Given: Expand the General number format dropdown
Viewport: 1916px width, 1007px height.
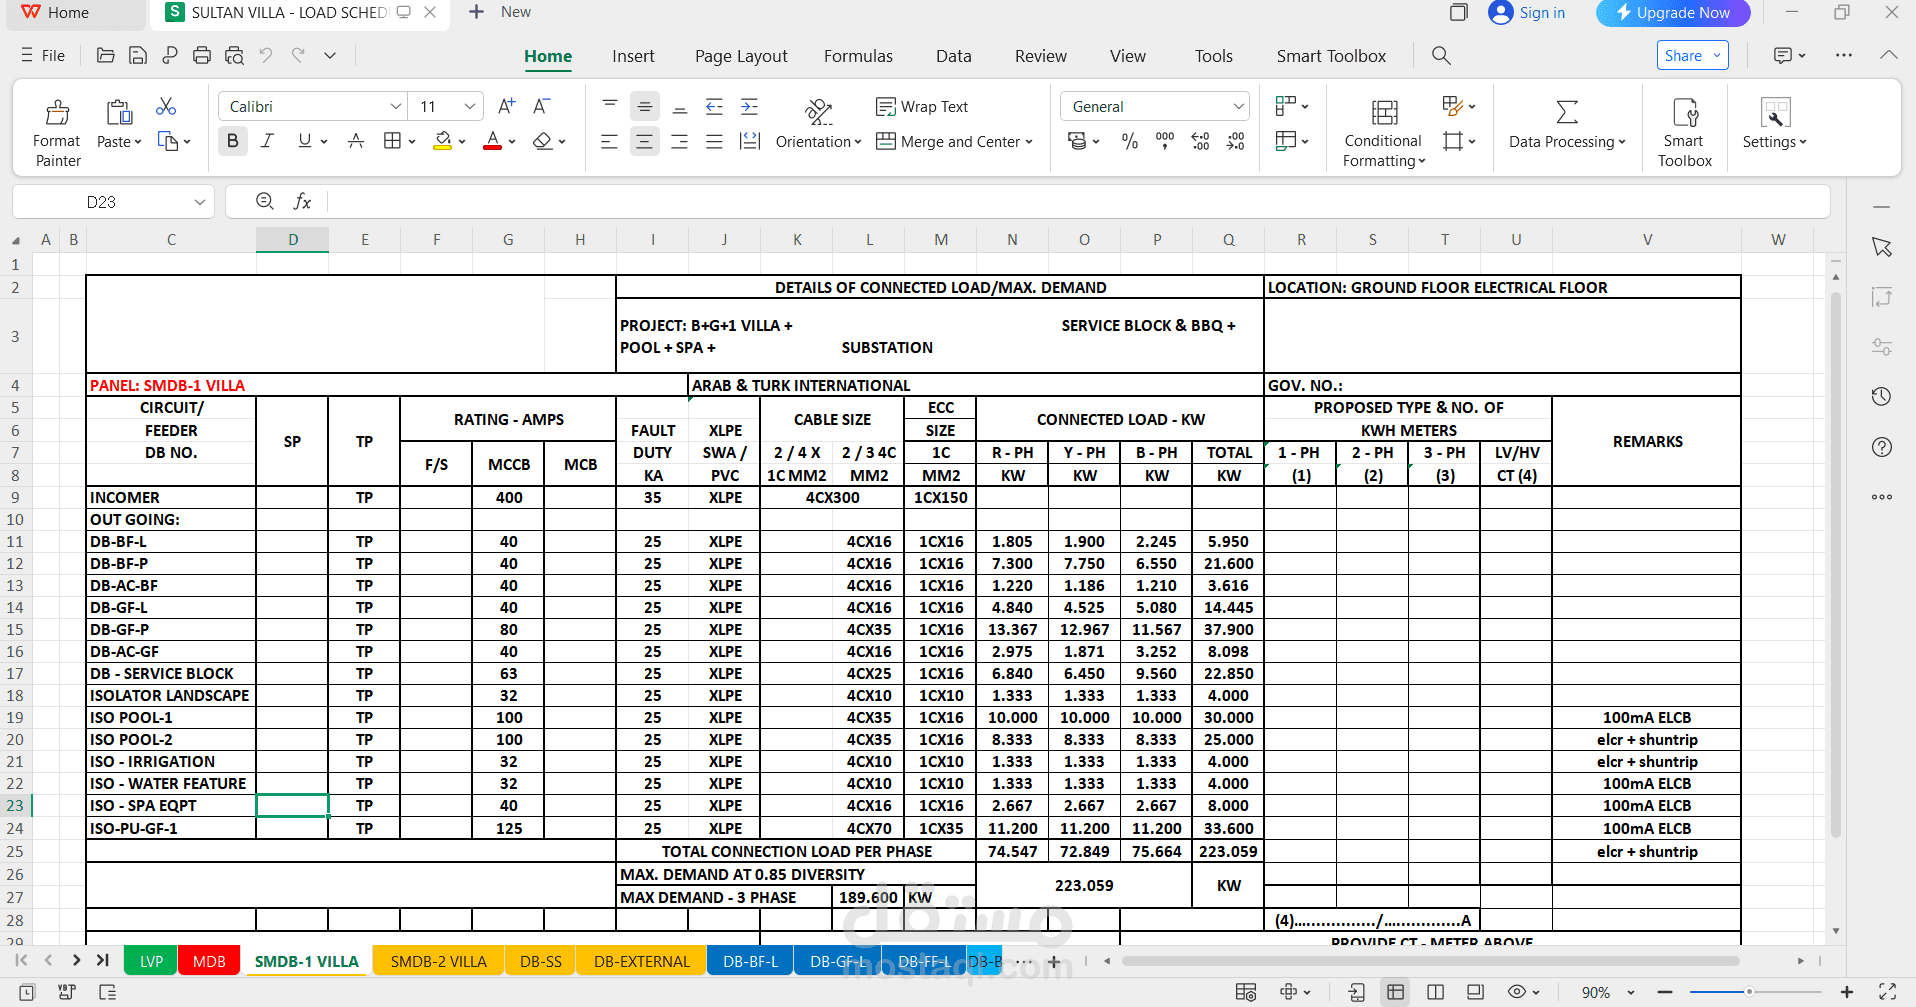Looking at the screenshot, I should pos(1239,107).
